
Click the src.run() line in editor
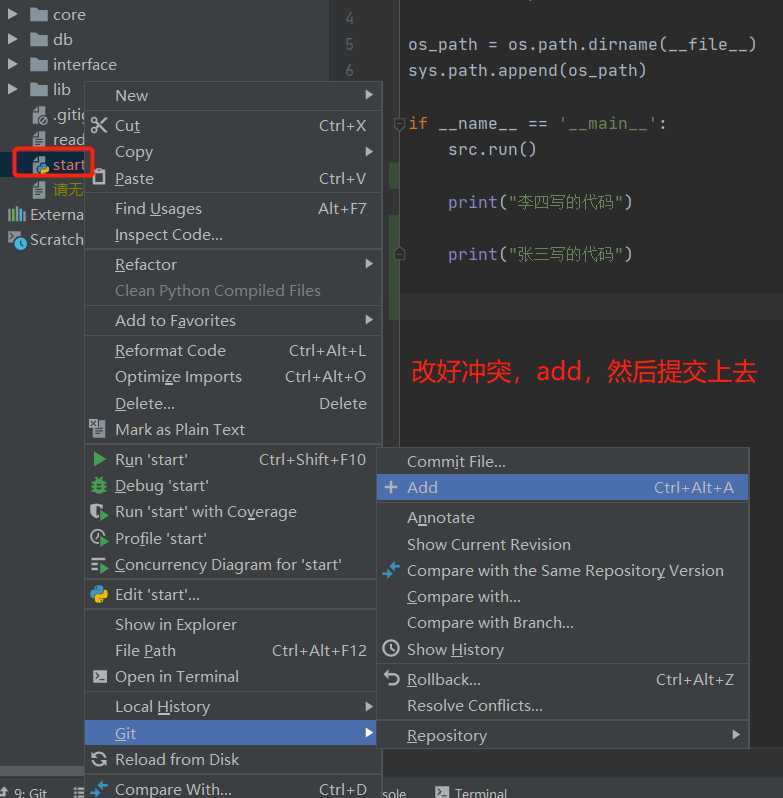[x=491, y=149]
